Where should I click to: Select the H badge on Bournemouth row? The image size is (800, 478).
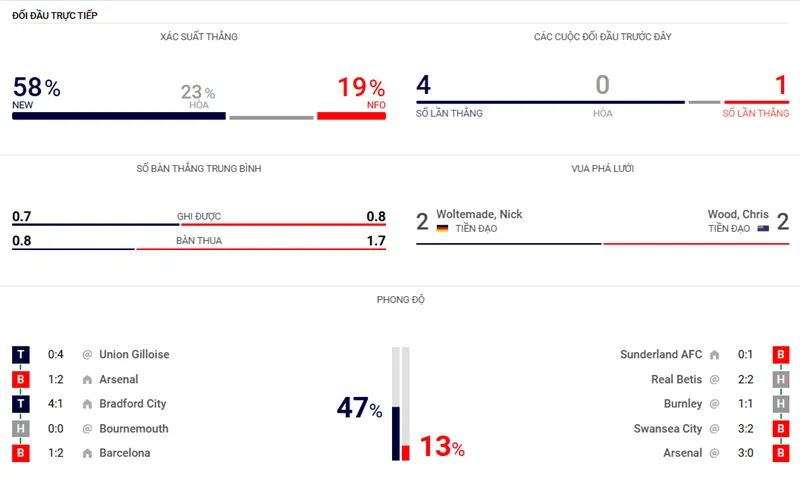[x=21, y=429]
